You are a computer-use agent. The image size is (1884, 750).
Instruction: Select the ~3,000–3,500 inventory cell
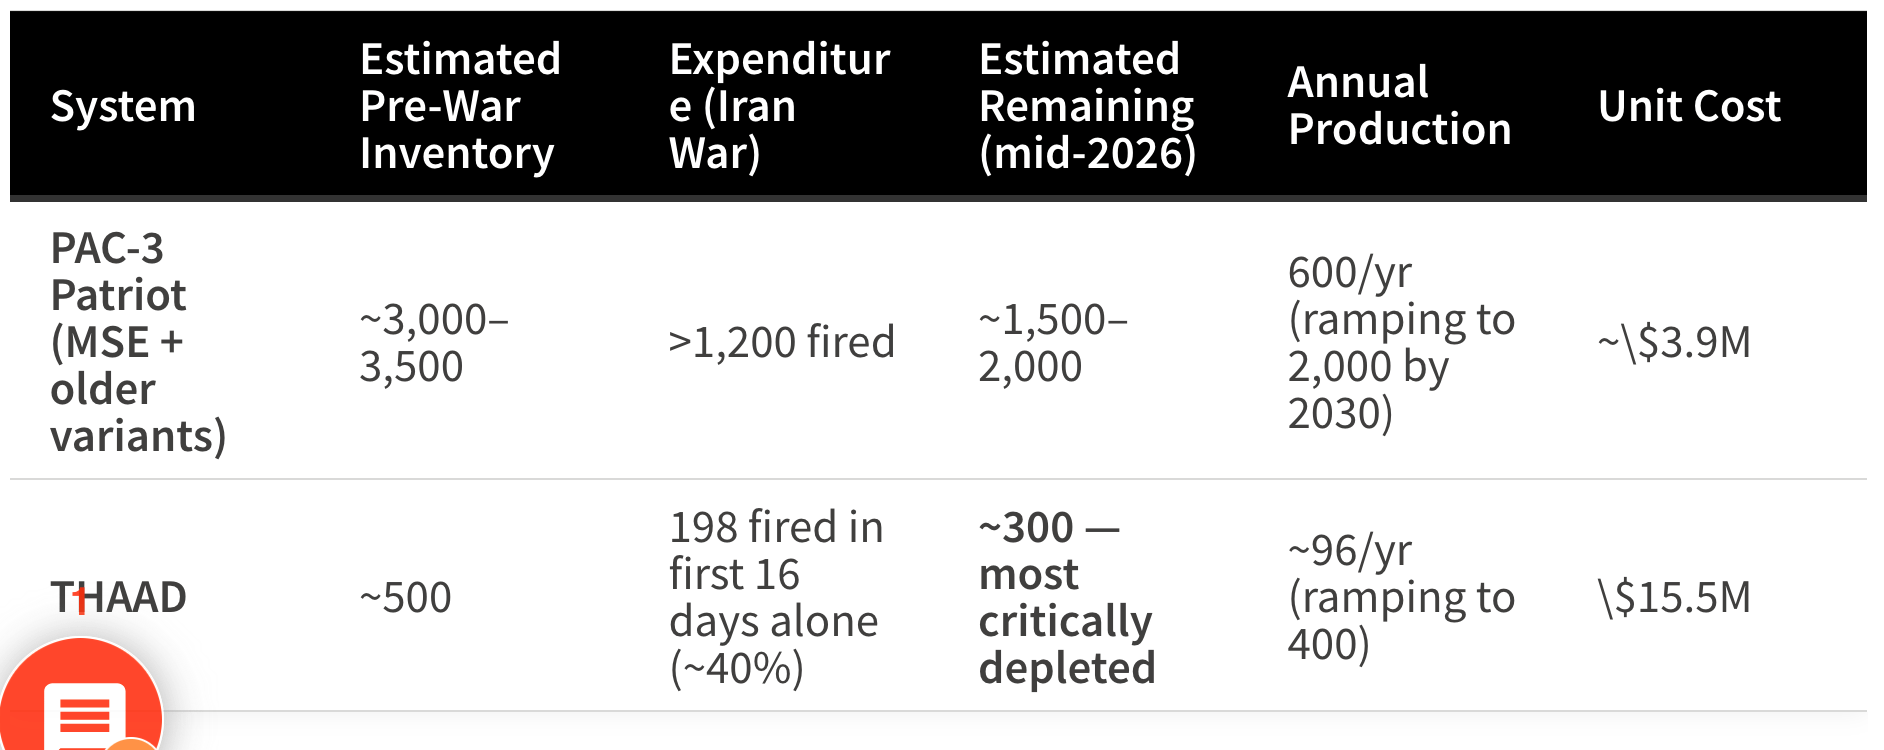point(434,343)
